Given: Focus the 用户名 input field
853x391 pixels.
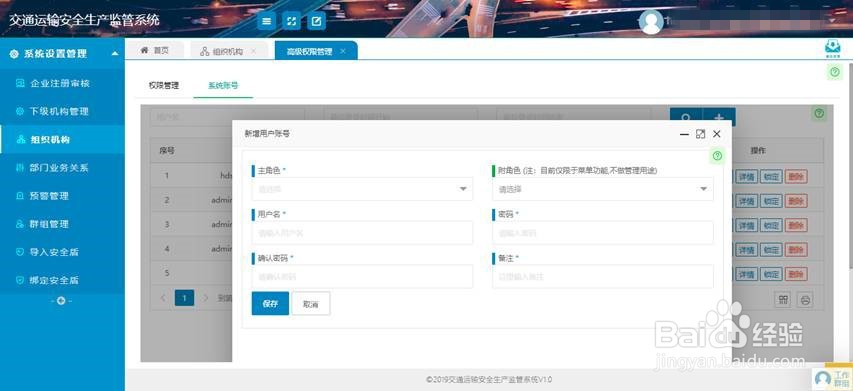Looking at the screenshot, I should pyautogui.click(x=362, y=233).
